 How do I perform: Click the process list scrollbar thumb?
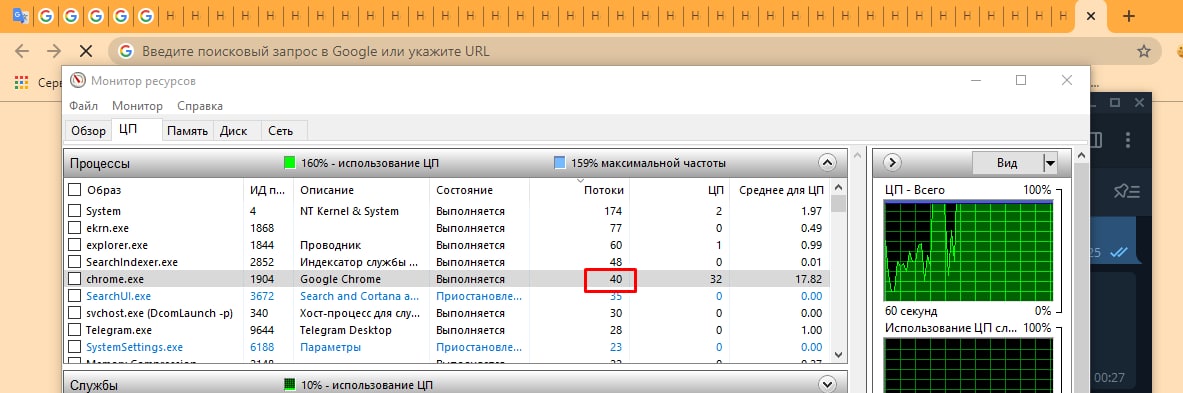click(838, 204)
